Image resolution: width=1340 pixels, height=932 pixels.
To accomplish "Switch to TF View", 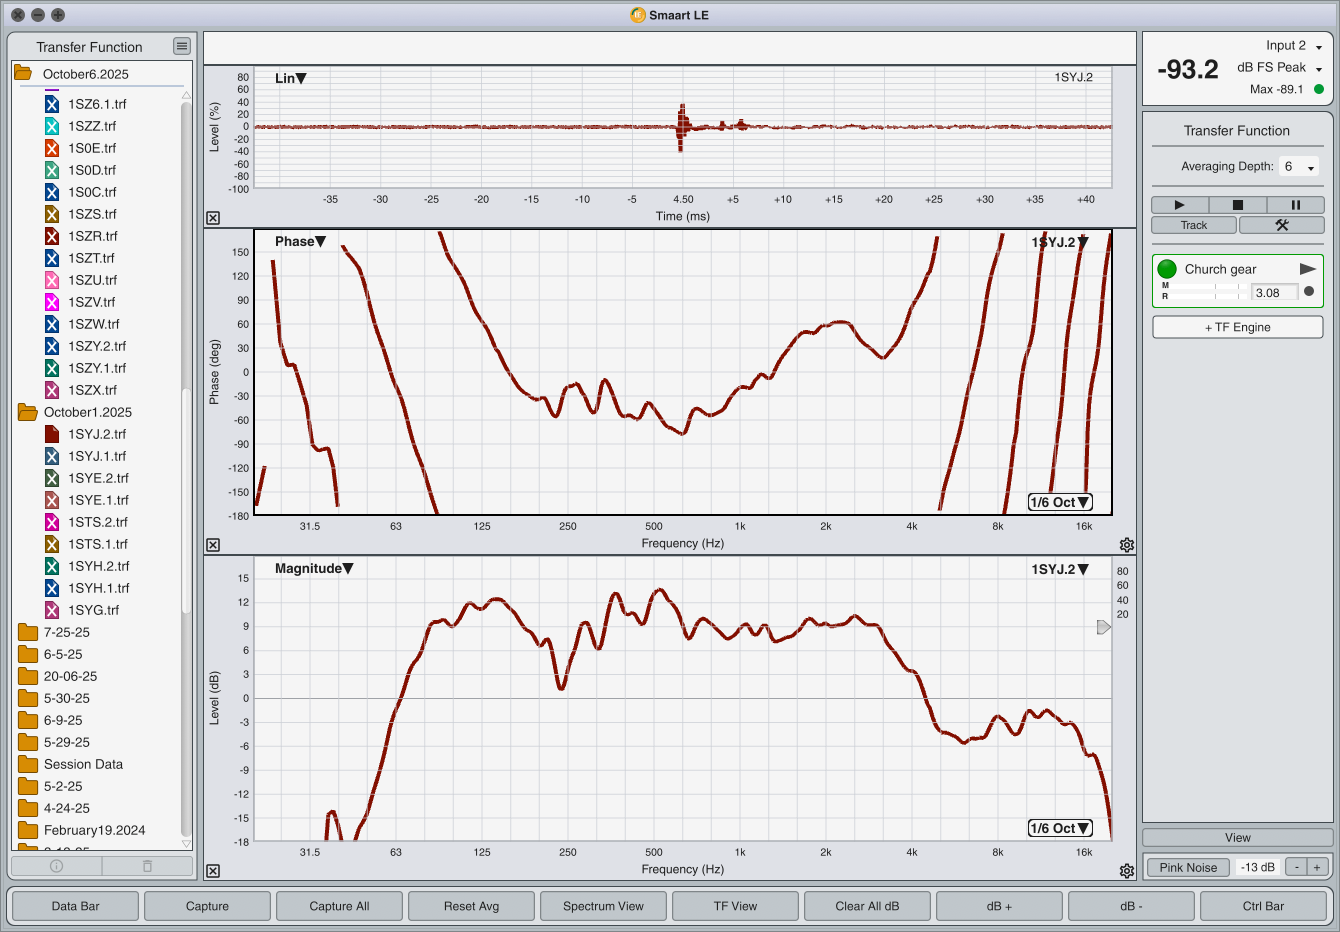I will click(735, 906).
